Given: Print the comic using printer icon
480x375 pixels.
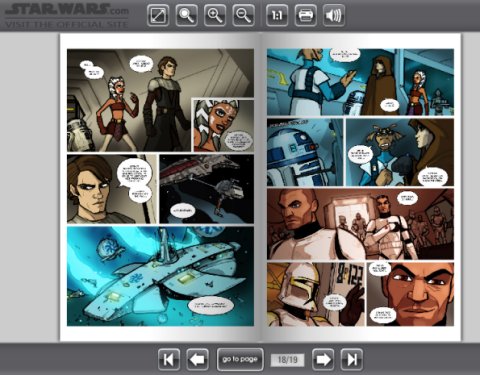Looking at the screenshot, I should [306, 15].
